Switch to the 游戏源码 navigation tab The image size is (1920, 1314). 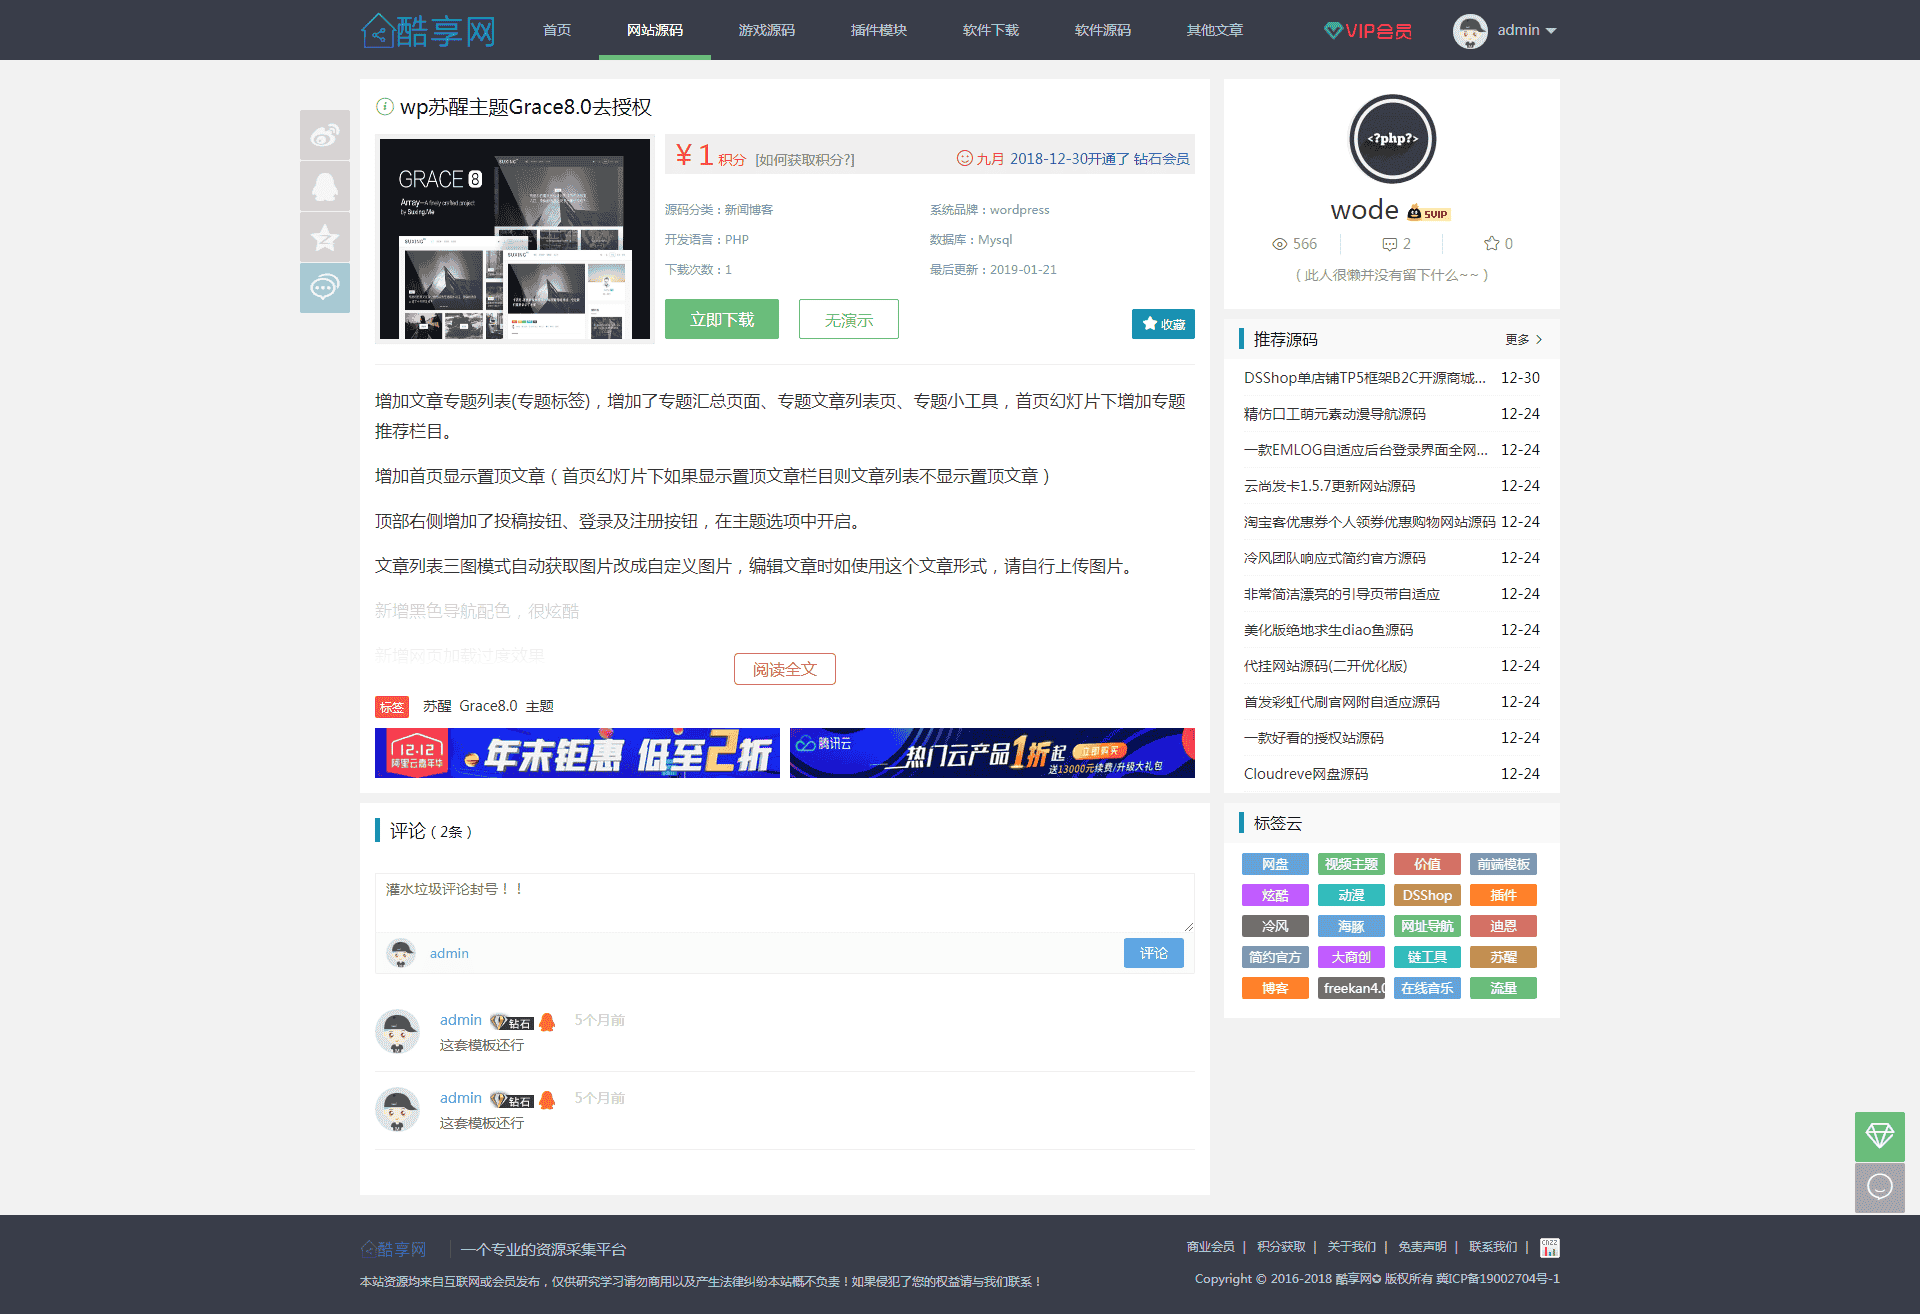pos(766,30)
